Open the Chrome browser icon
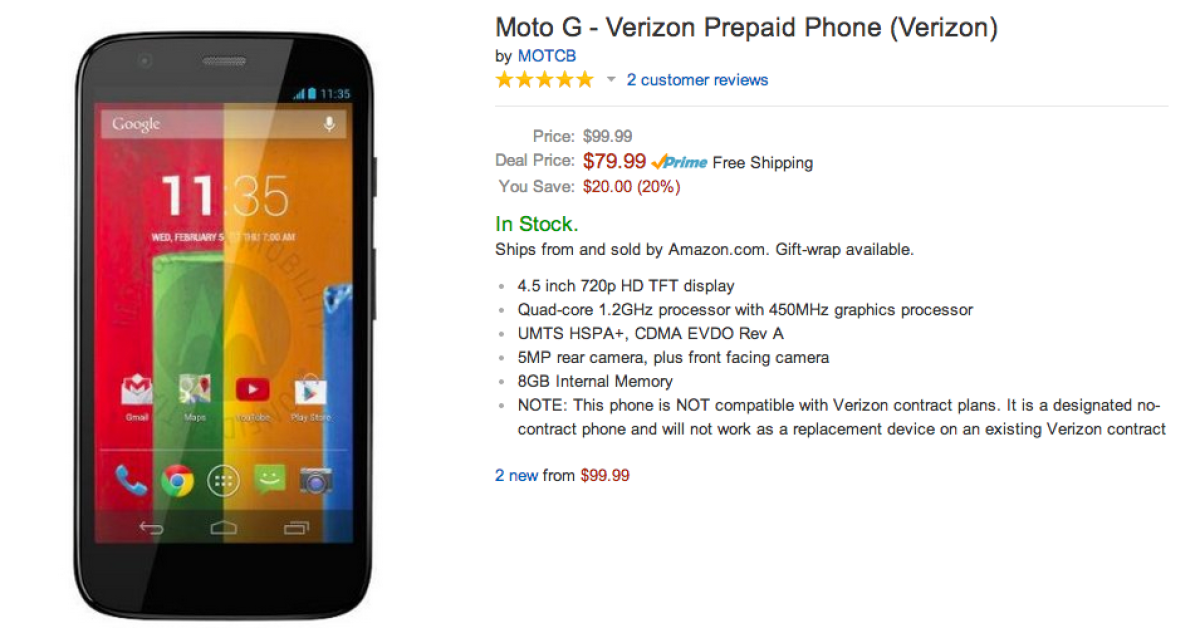1200x628 pixels. click(178, 481)
